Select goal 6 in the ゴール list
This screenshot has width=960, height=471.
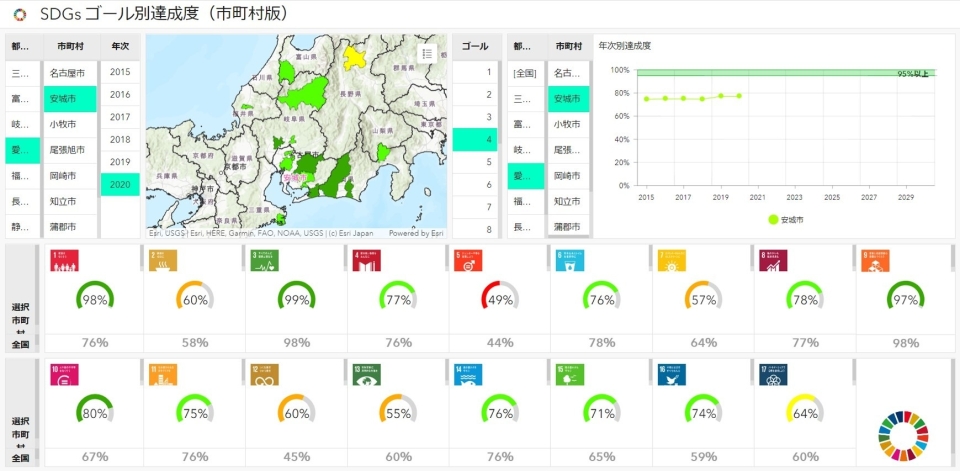(x=474, y=184)
